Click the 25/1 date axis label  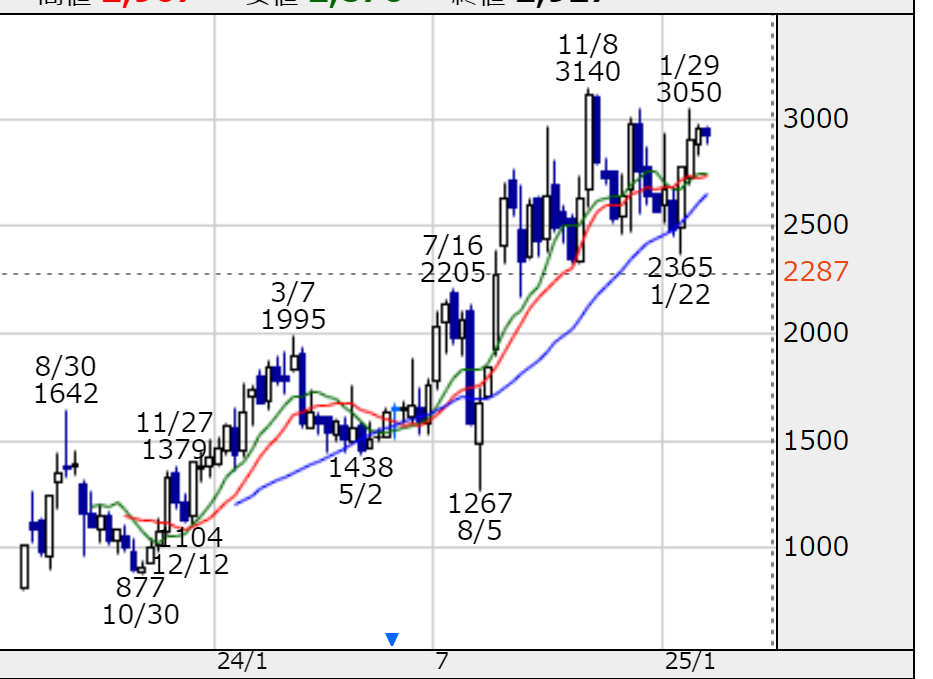(690, 661)
